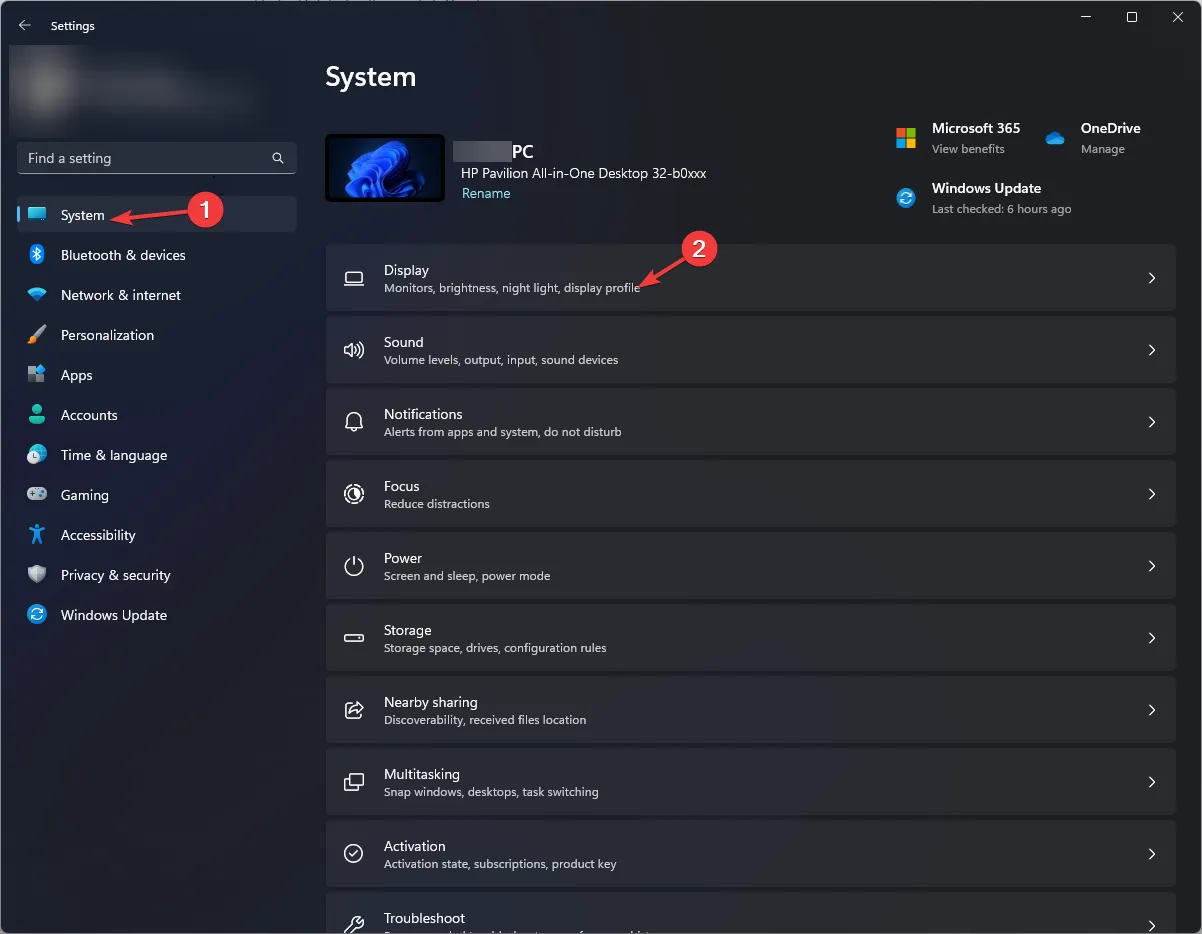Click the System monitor icon in sidebar
This screenshot has width=1202, height=934.
click(37, 215)
